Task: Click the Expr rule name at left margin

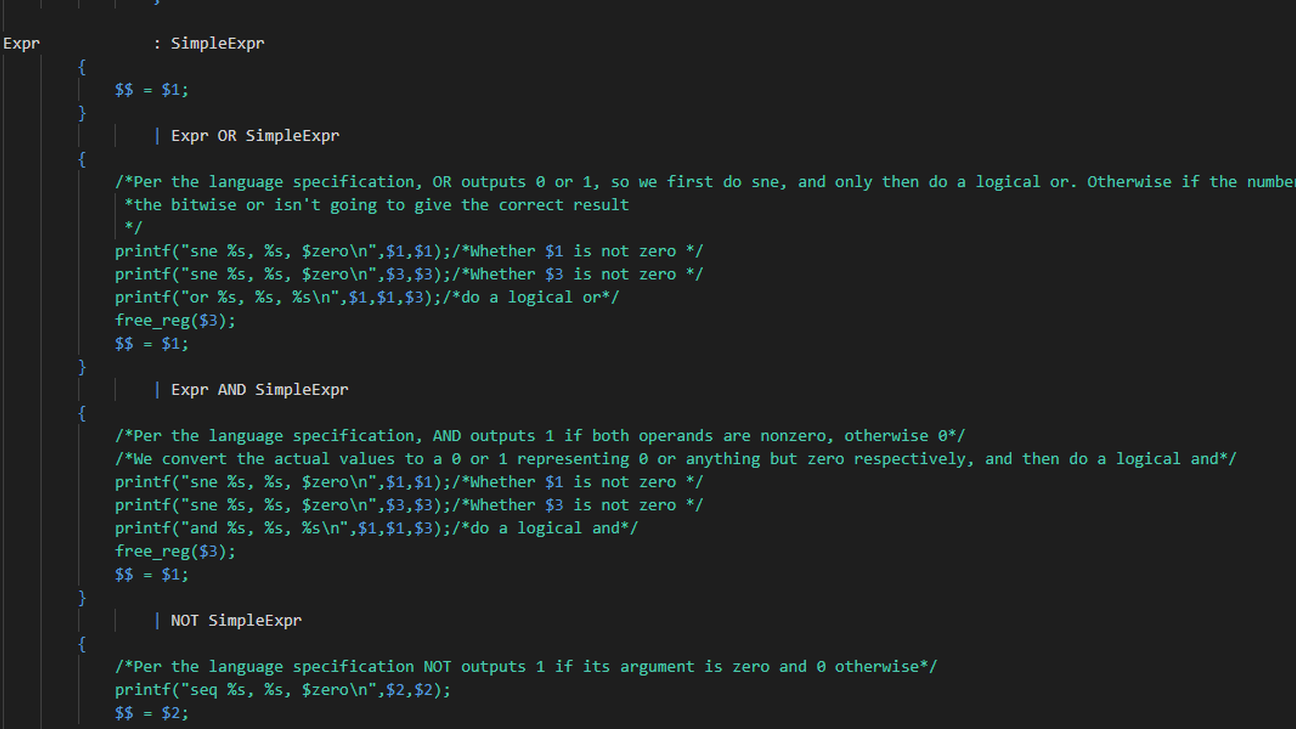Action: (21, 44)
